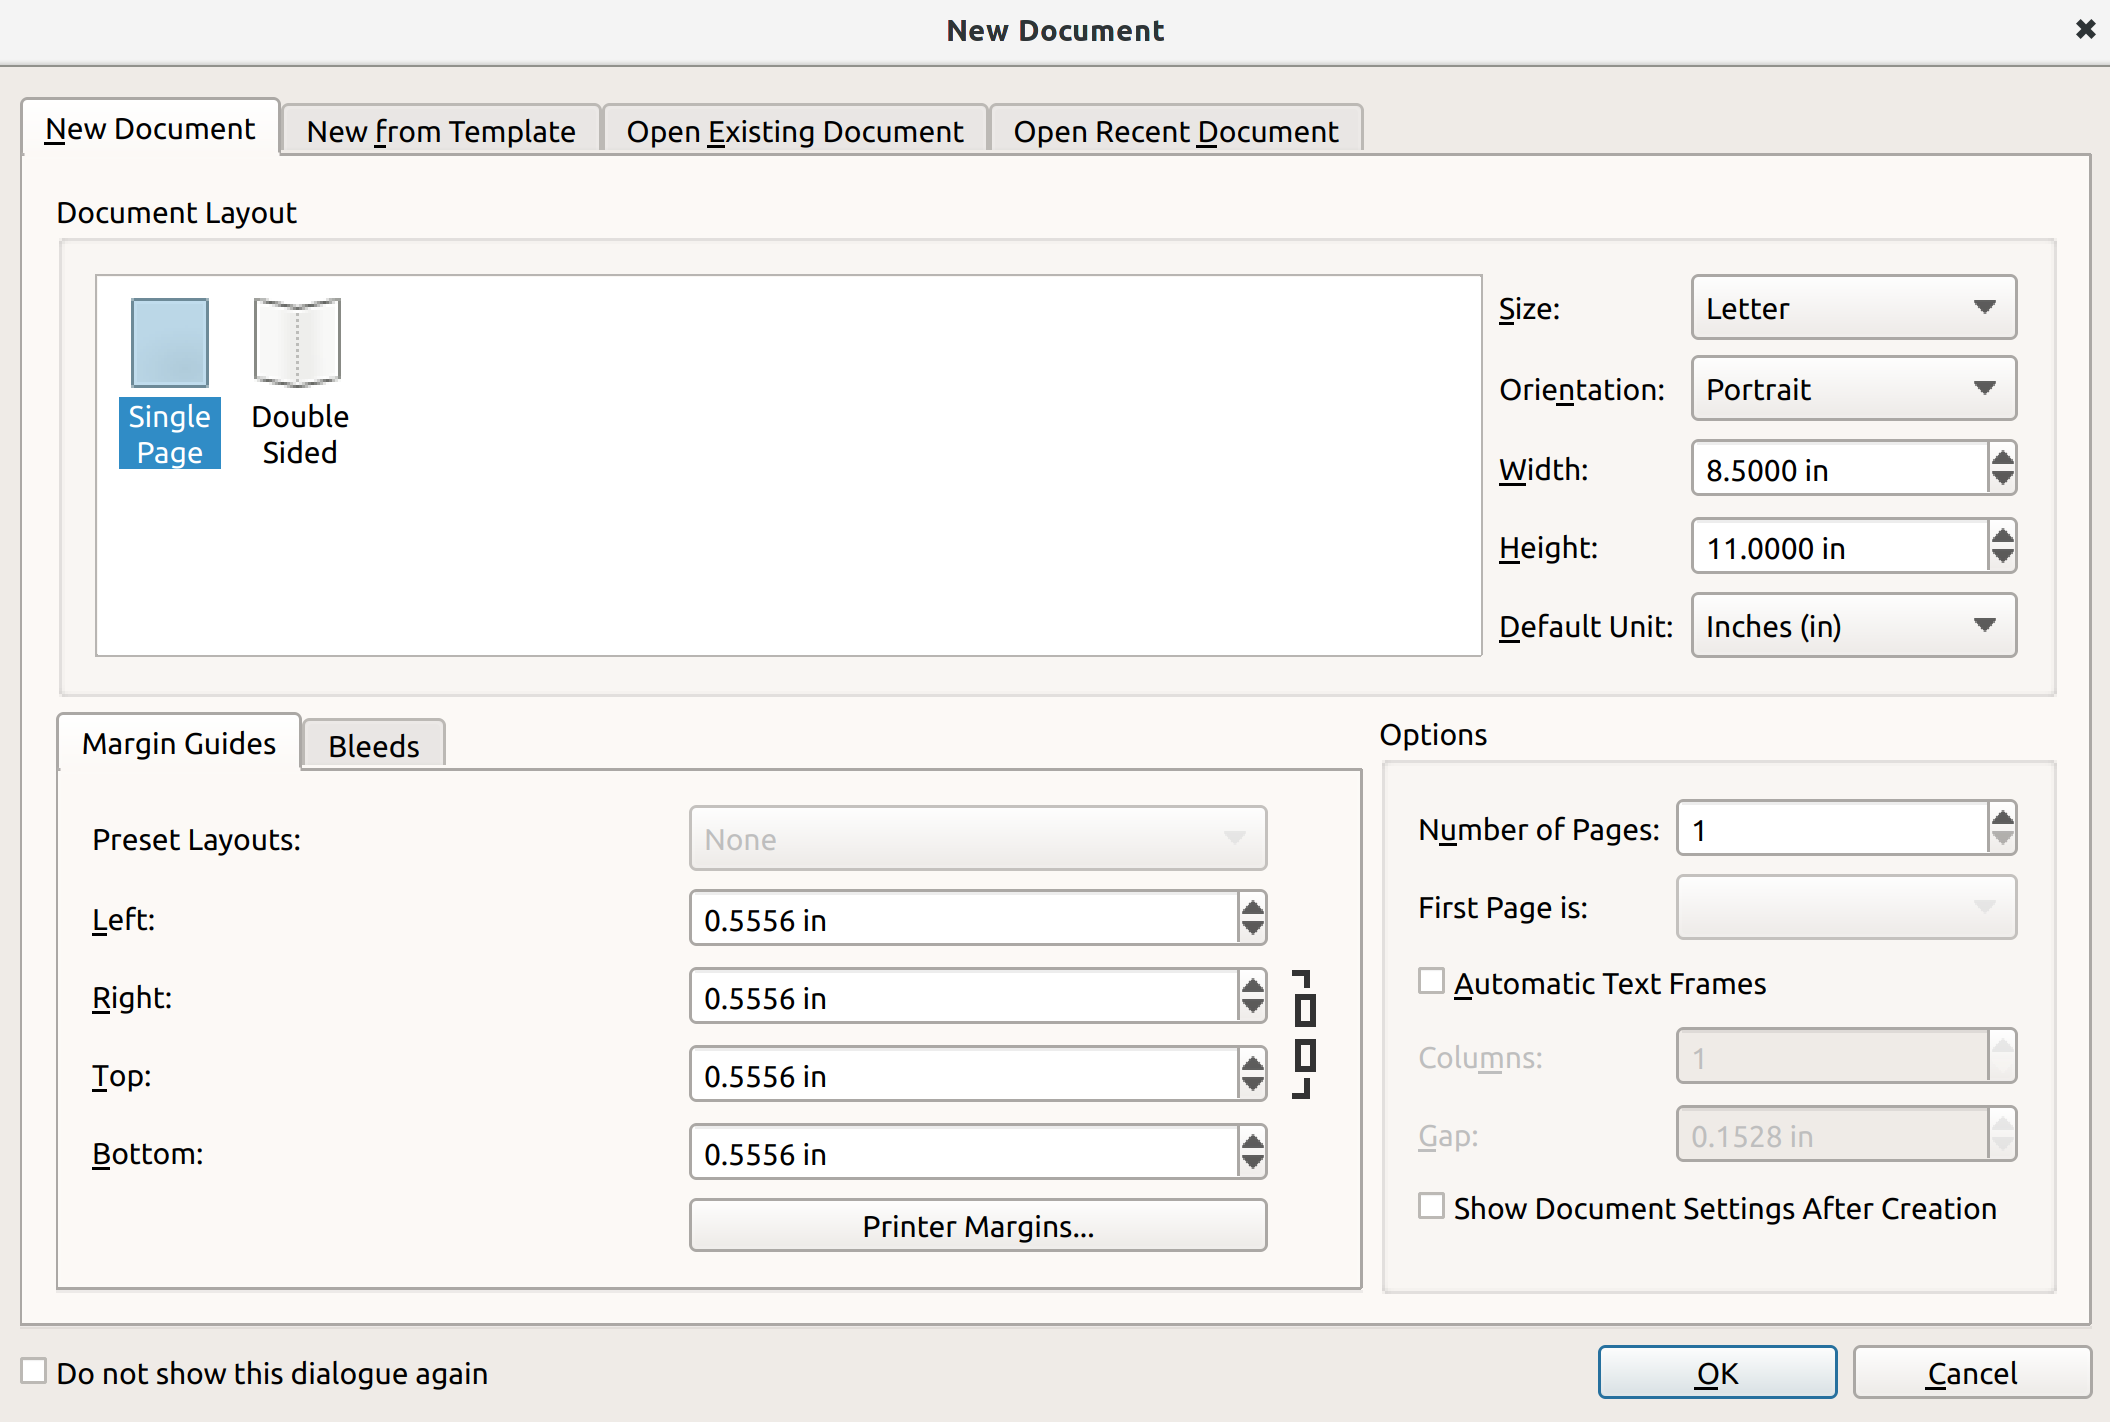Select the Double Sided layout icon
The image size is (2110, 1422).
pos(298,343)
